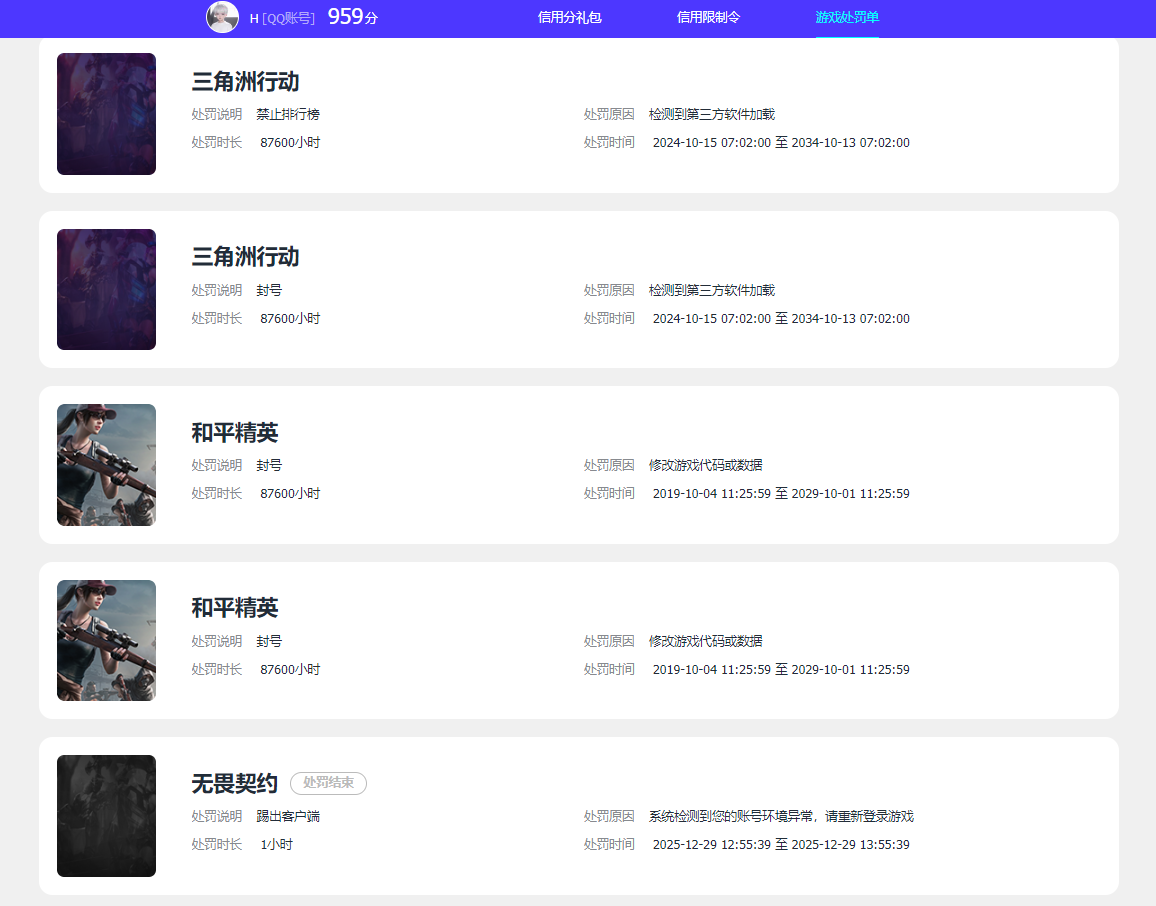The image size is (1156, 906).
Task: Open the 和平精英 game title link
Action: [235, 433]
